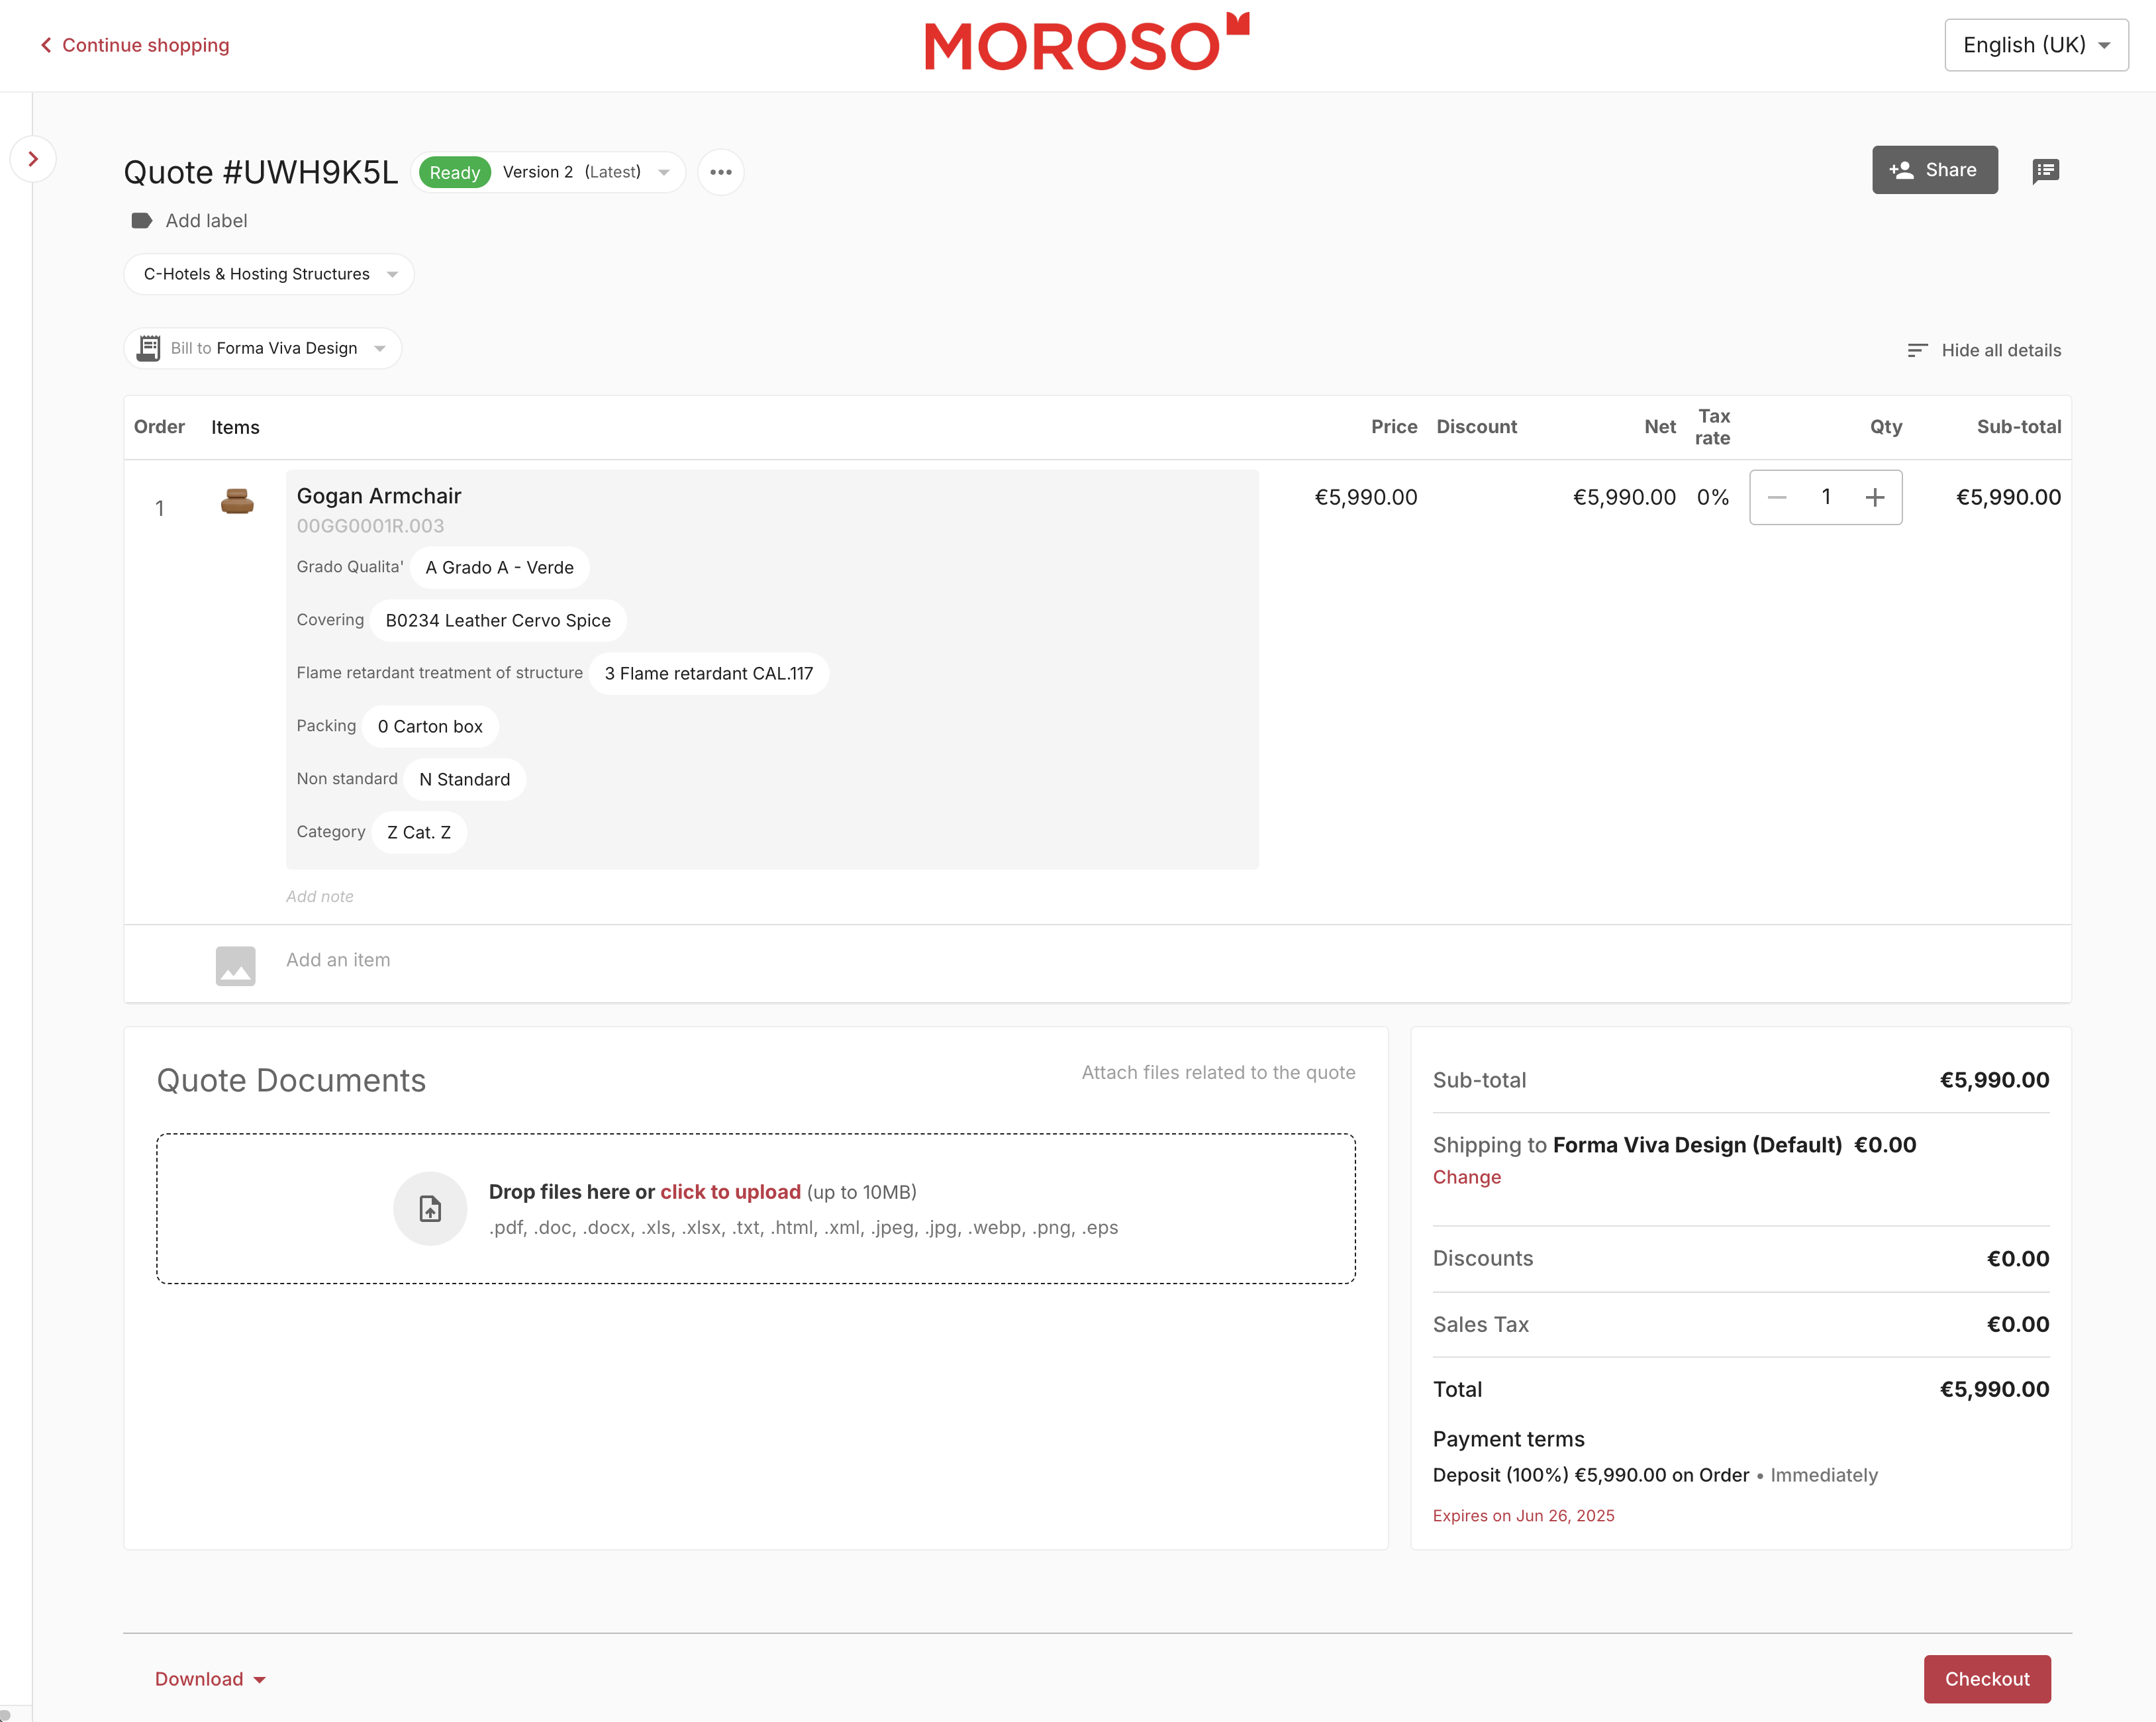This screenshot has height=1722, width=2156.
Task: Click the three-dot more options button
Action: [x=720, y=172]
